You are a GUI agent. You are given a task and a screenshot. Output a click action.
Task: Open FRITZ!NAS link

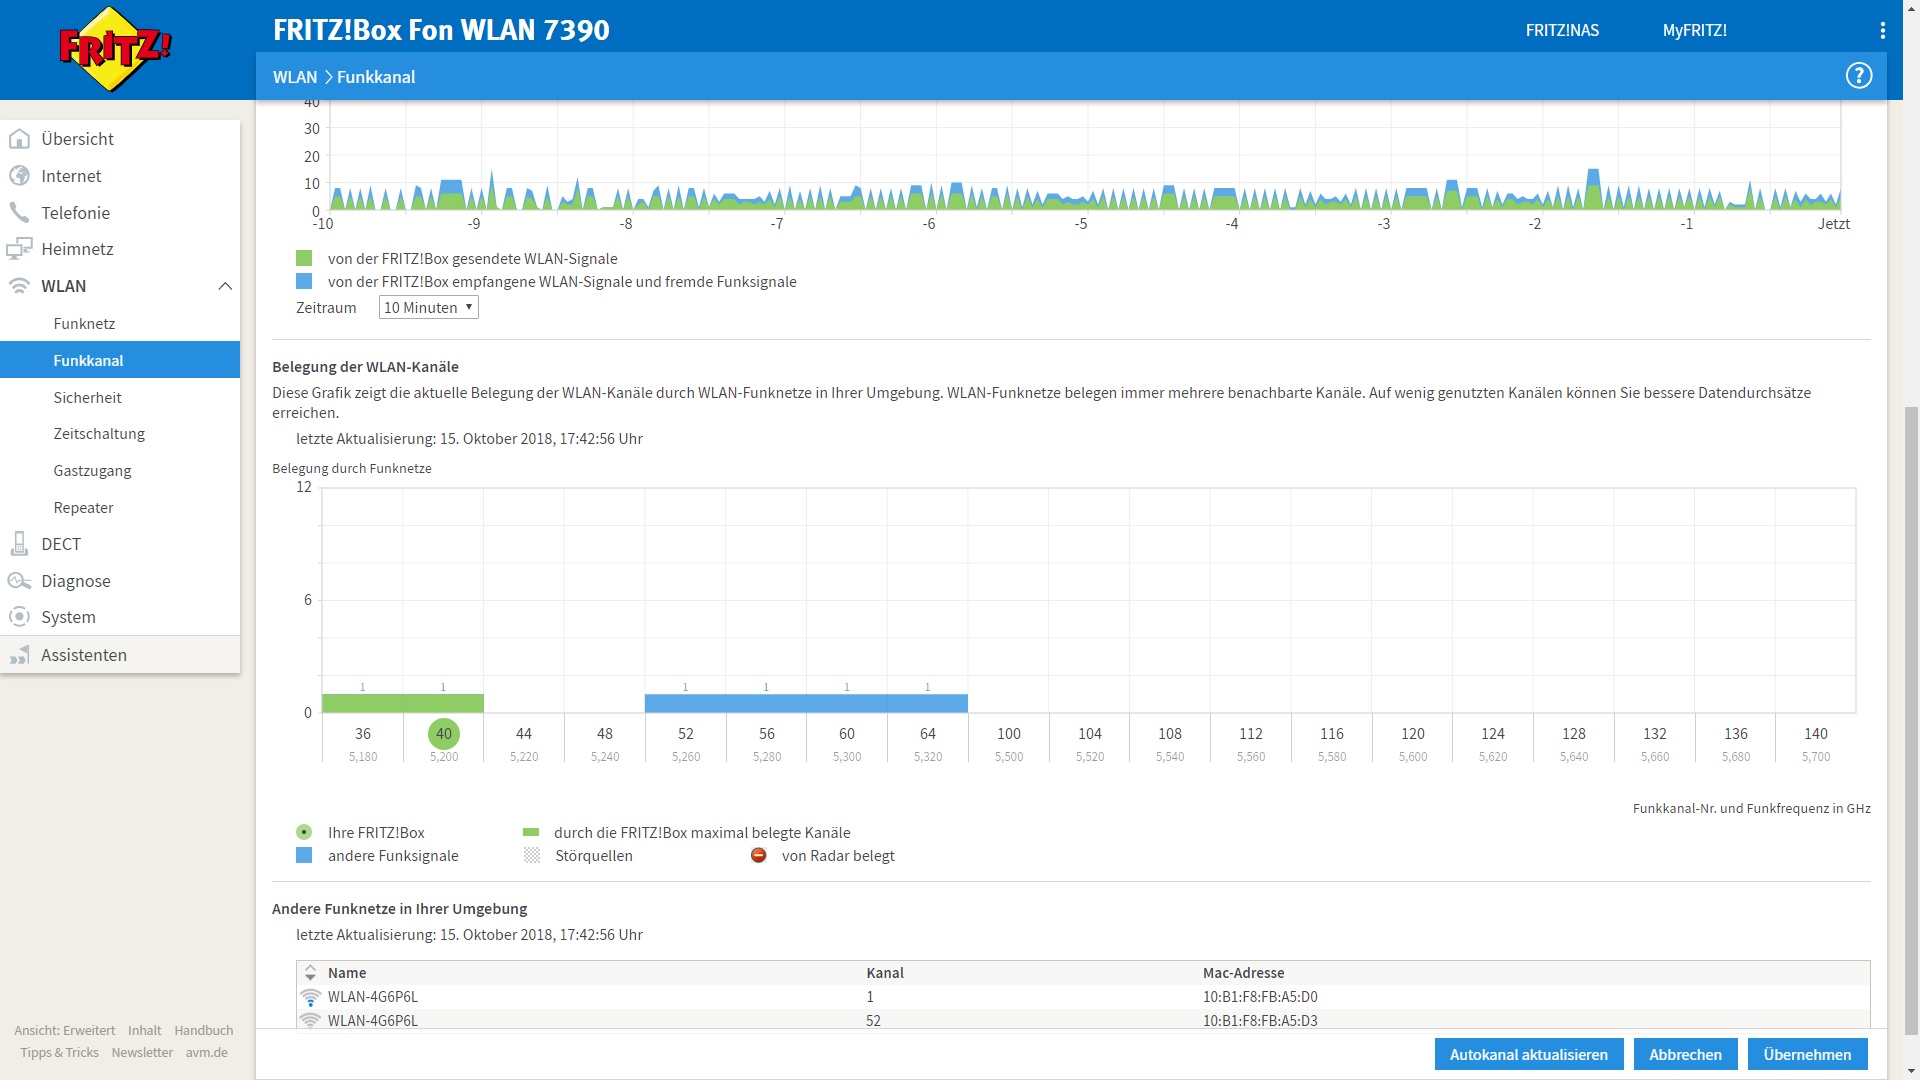(x=1562, y=30)
